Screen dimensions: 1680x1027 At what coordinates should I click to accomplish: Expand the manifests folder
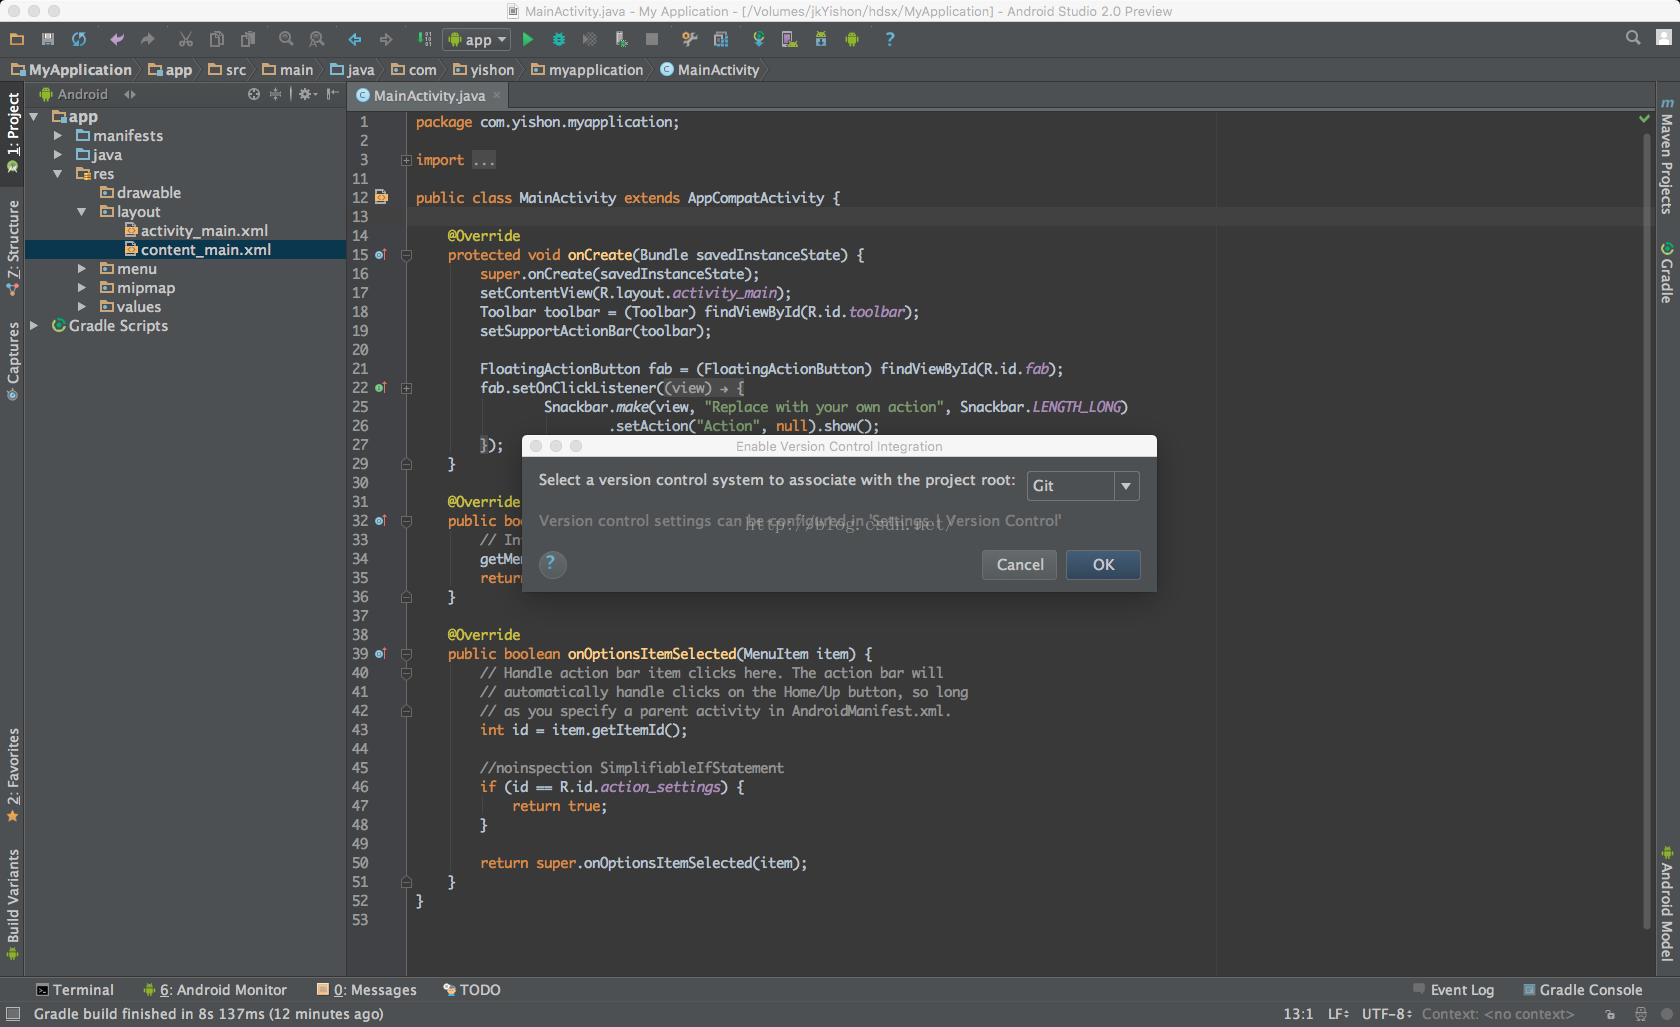(x=58, y=136)
